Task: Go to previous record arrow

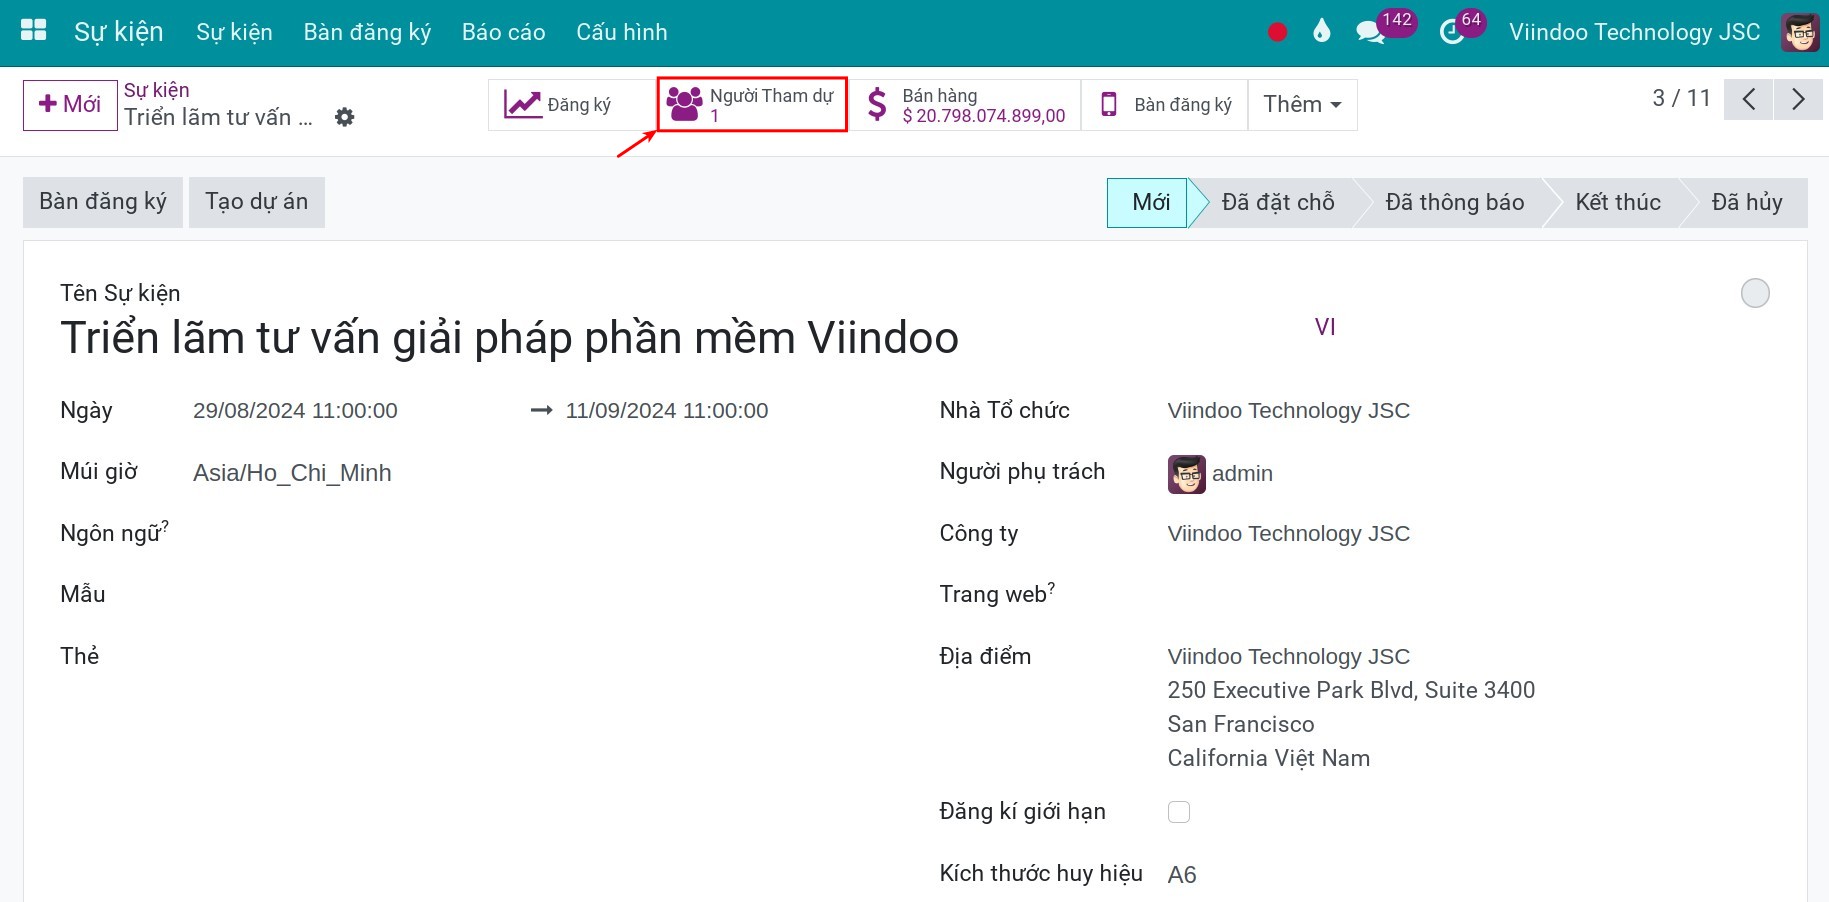Action: [x=1748, y=99]
